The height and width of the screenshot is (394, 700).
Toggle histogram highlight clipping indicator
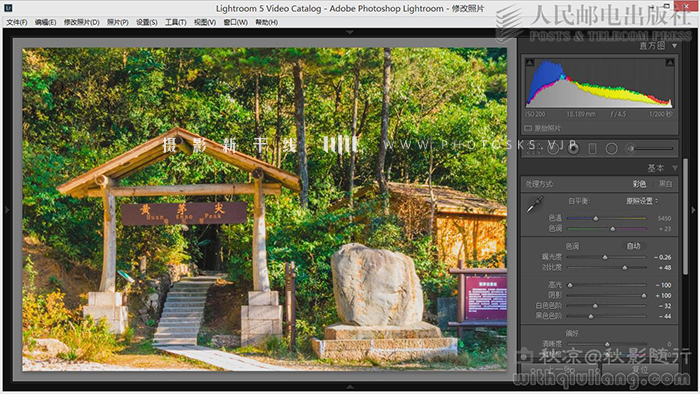pos(670,63)
